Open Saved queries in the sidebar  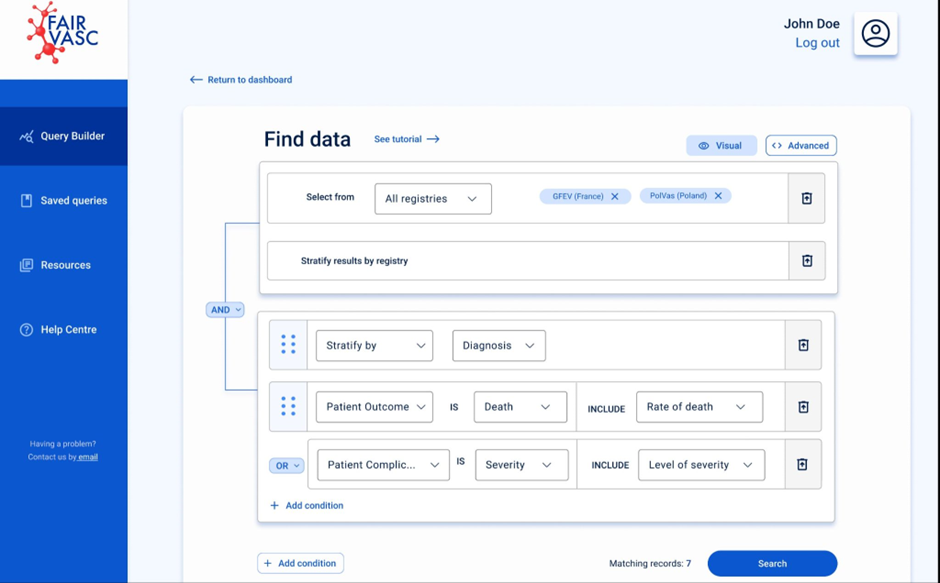coord(64,200)
